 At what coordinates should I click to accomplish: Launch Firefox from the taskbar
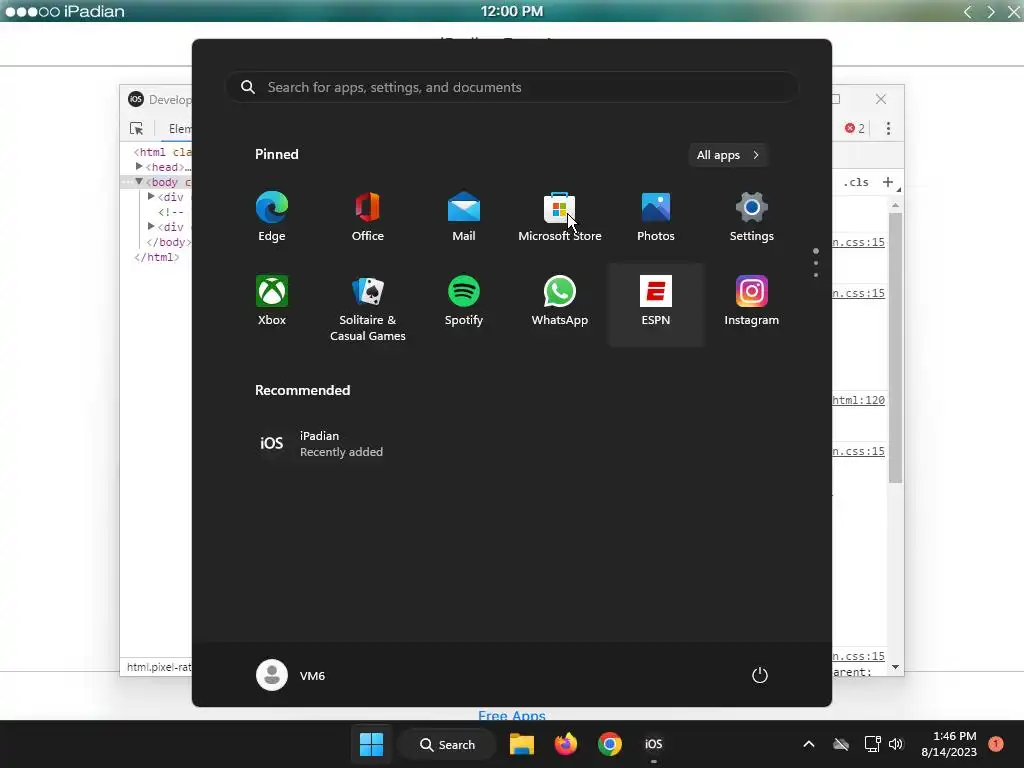(566, 744)
